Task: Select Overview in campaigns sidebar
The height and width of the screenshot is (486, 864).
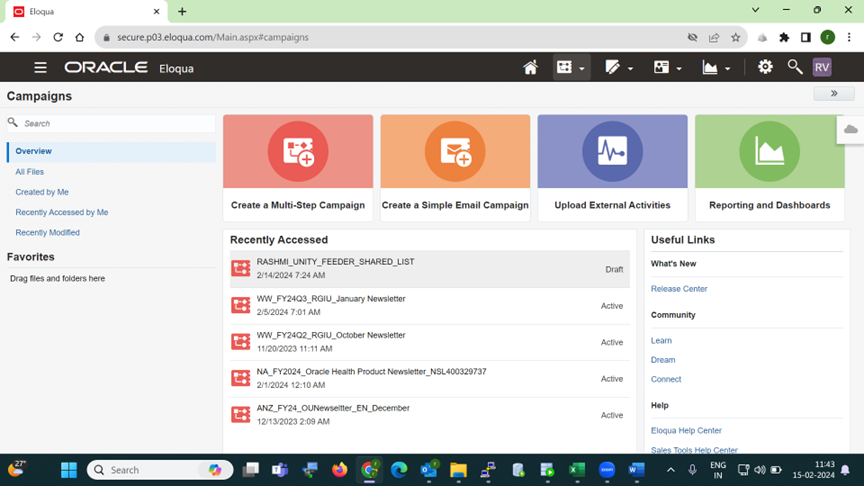Action: coord(112,151)
